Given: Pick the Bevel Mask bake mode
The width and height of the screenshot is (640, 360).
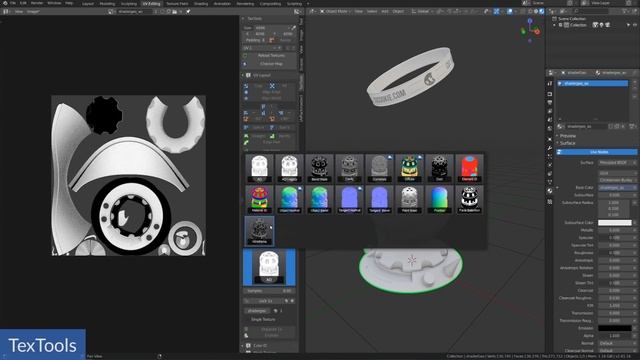Looking at the screenshot, I should pyautogui.click(x=319, y=168).
